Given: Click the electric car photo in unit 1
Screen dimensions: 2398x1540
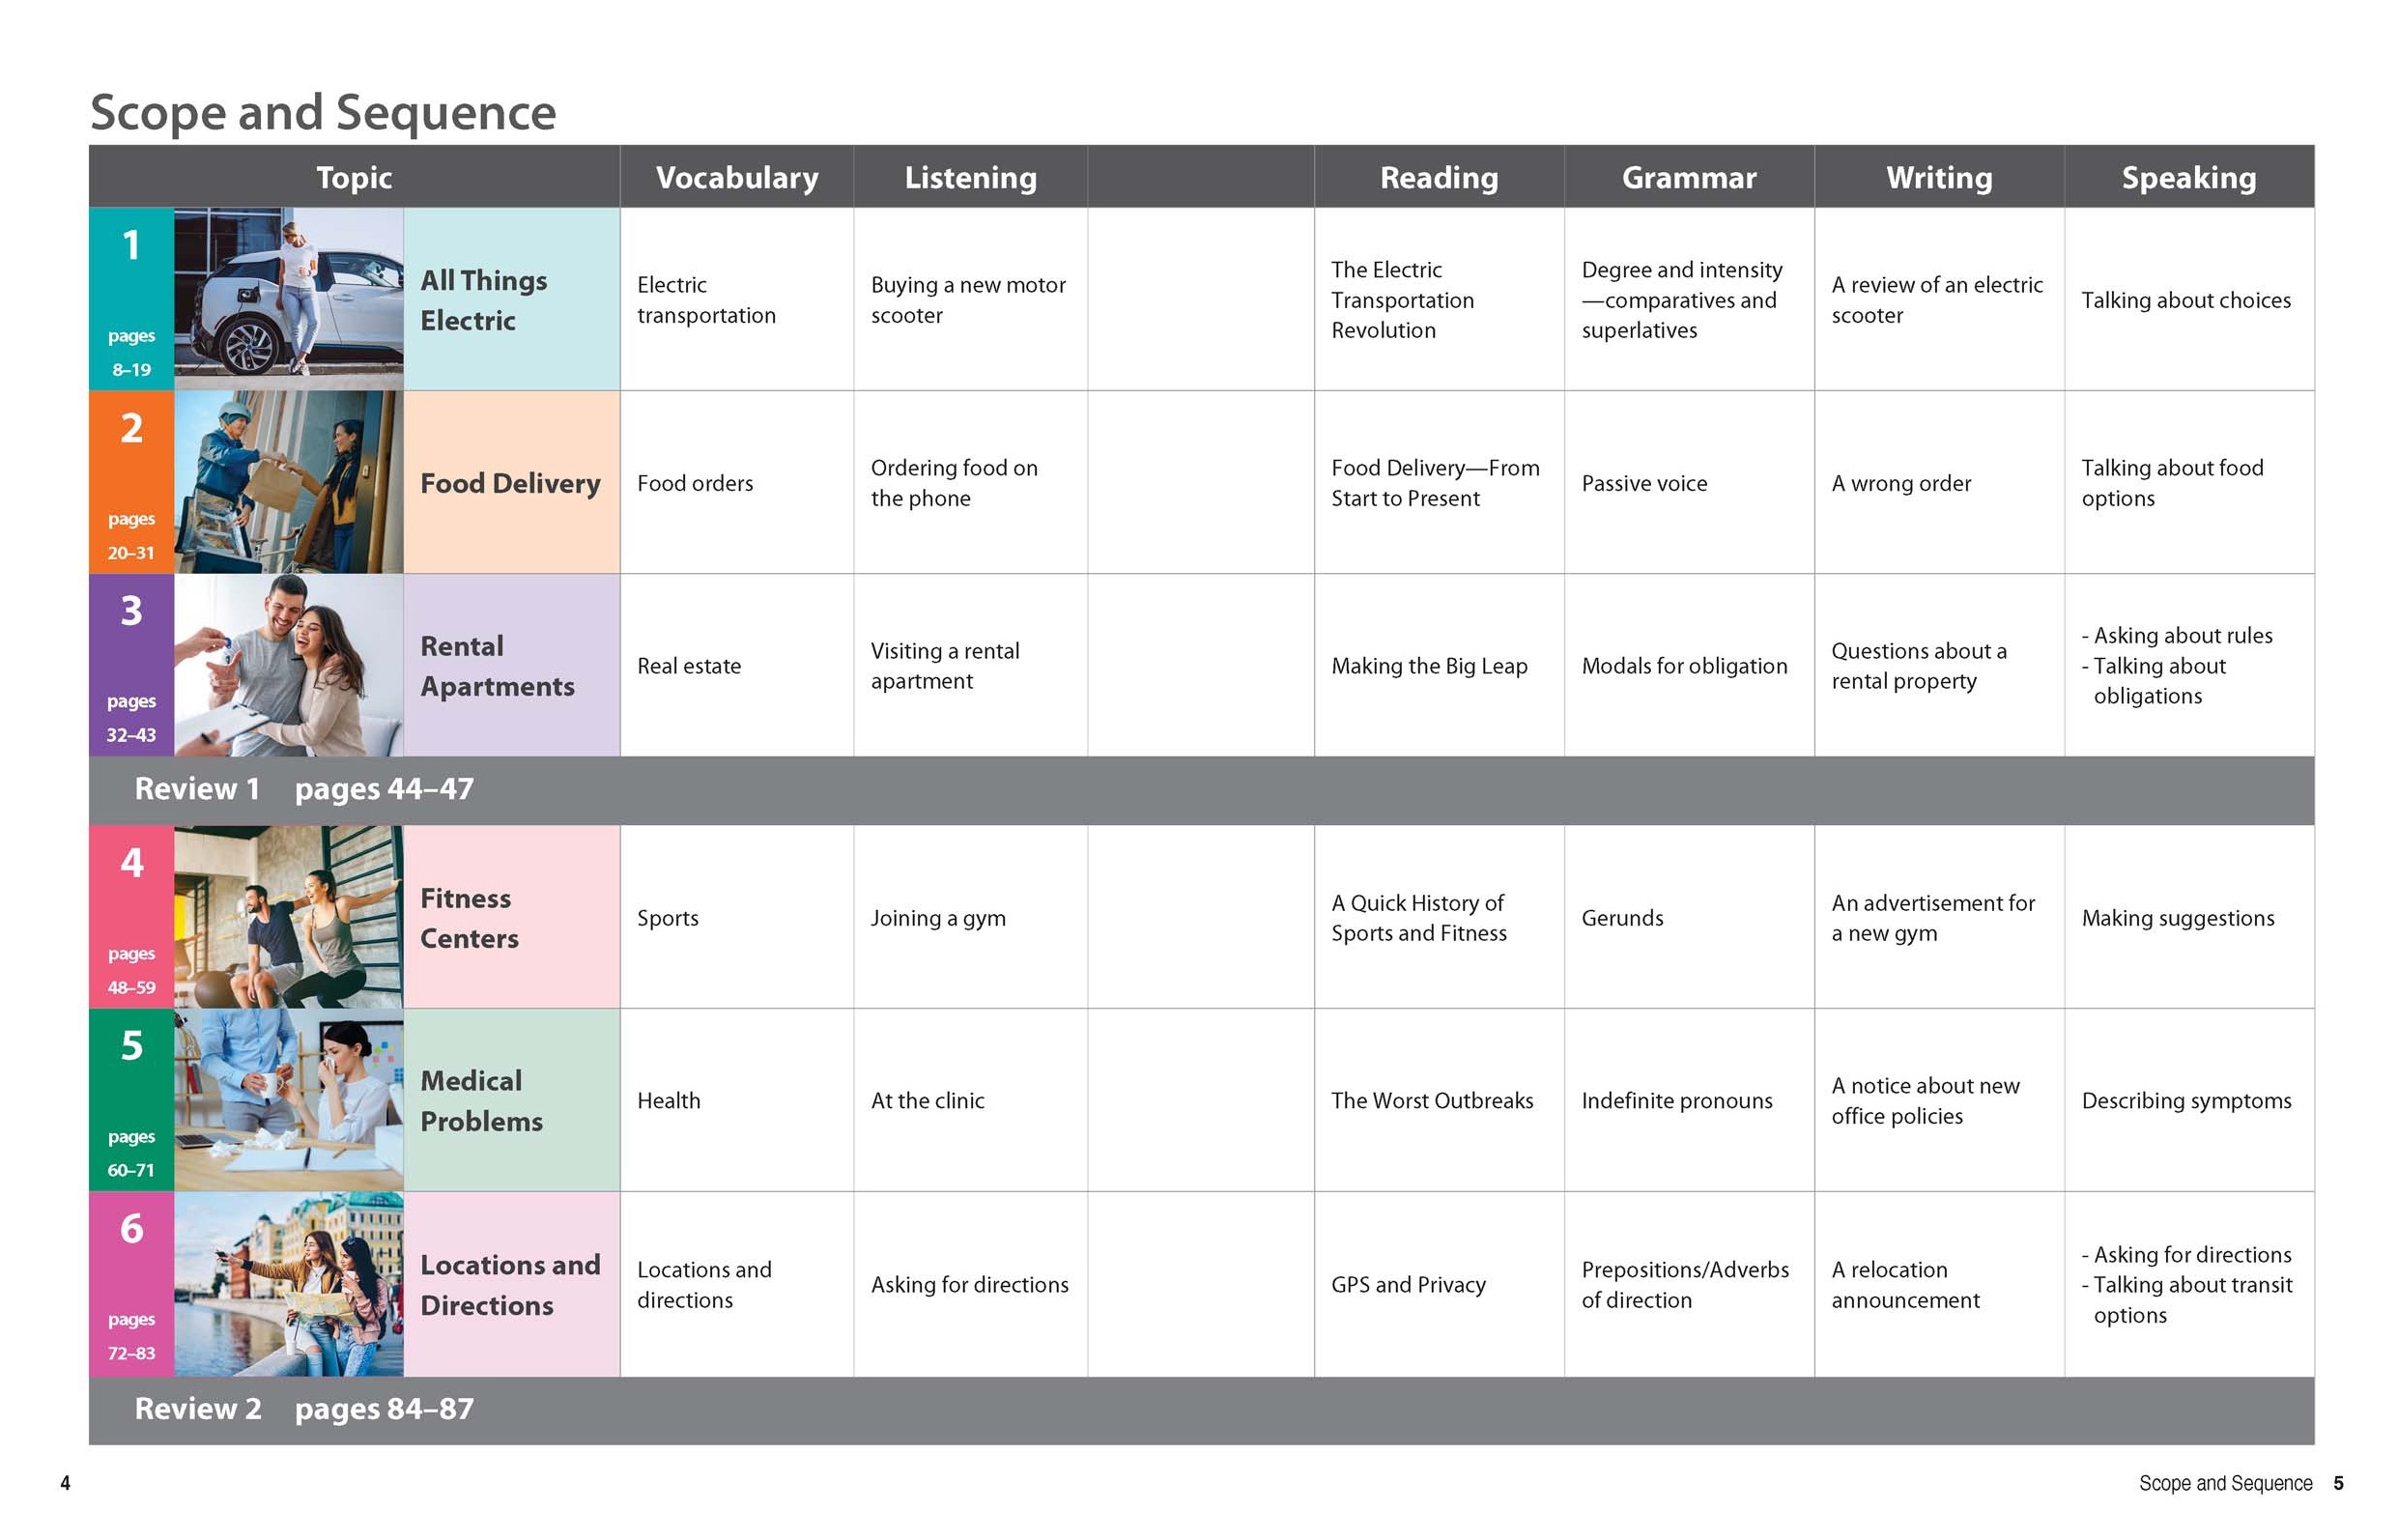Looking at the screenshot, I should coord(288,298).
